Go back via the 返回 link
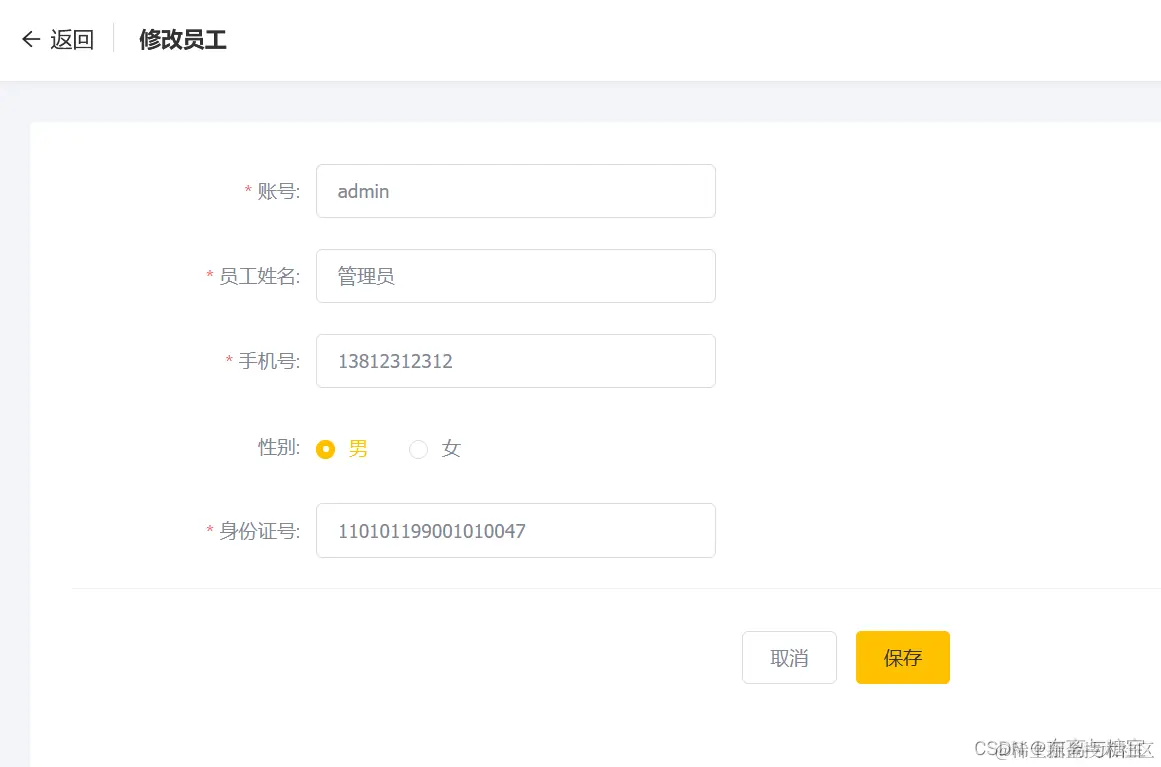Image resolution: width=1161 pixels, height=767 pixels. point(72,39)
